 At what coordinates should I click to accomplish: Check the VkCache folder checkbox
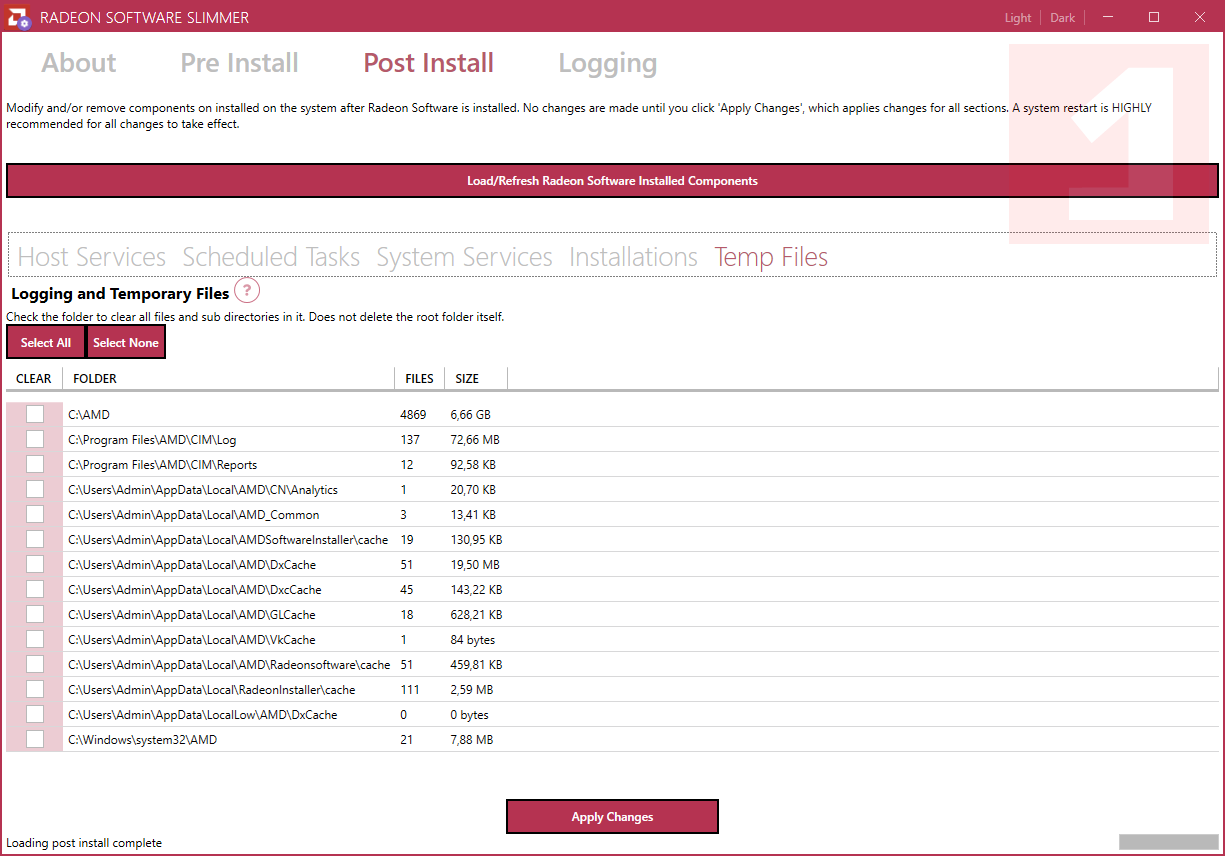click(35, 639)
